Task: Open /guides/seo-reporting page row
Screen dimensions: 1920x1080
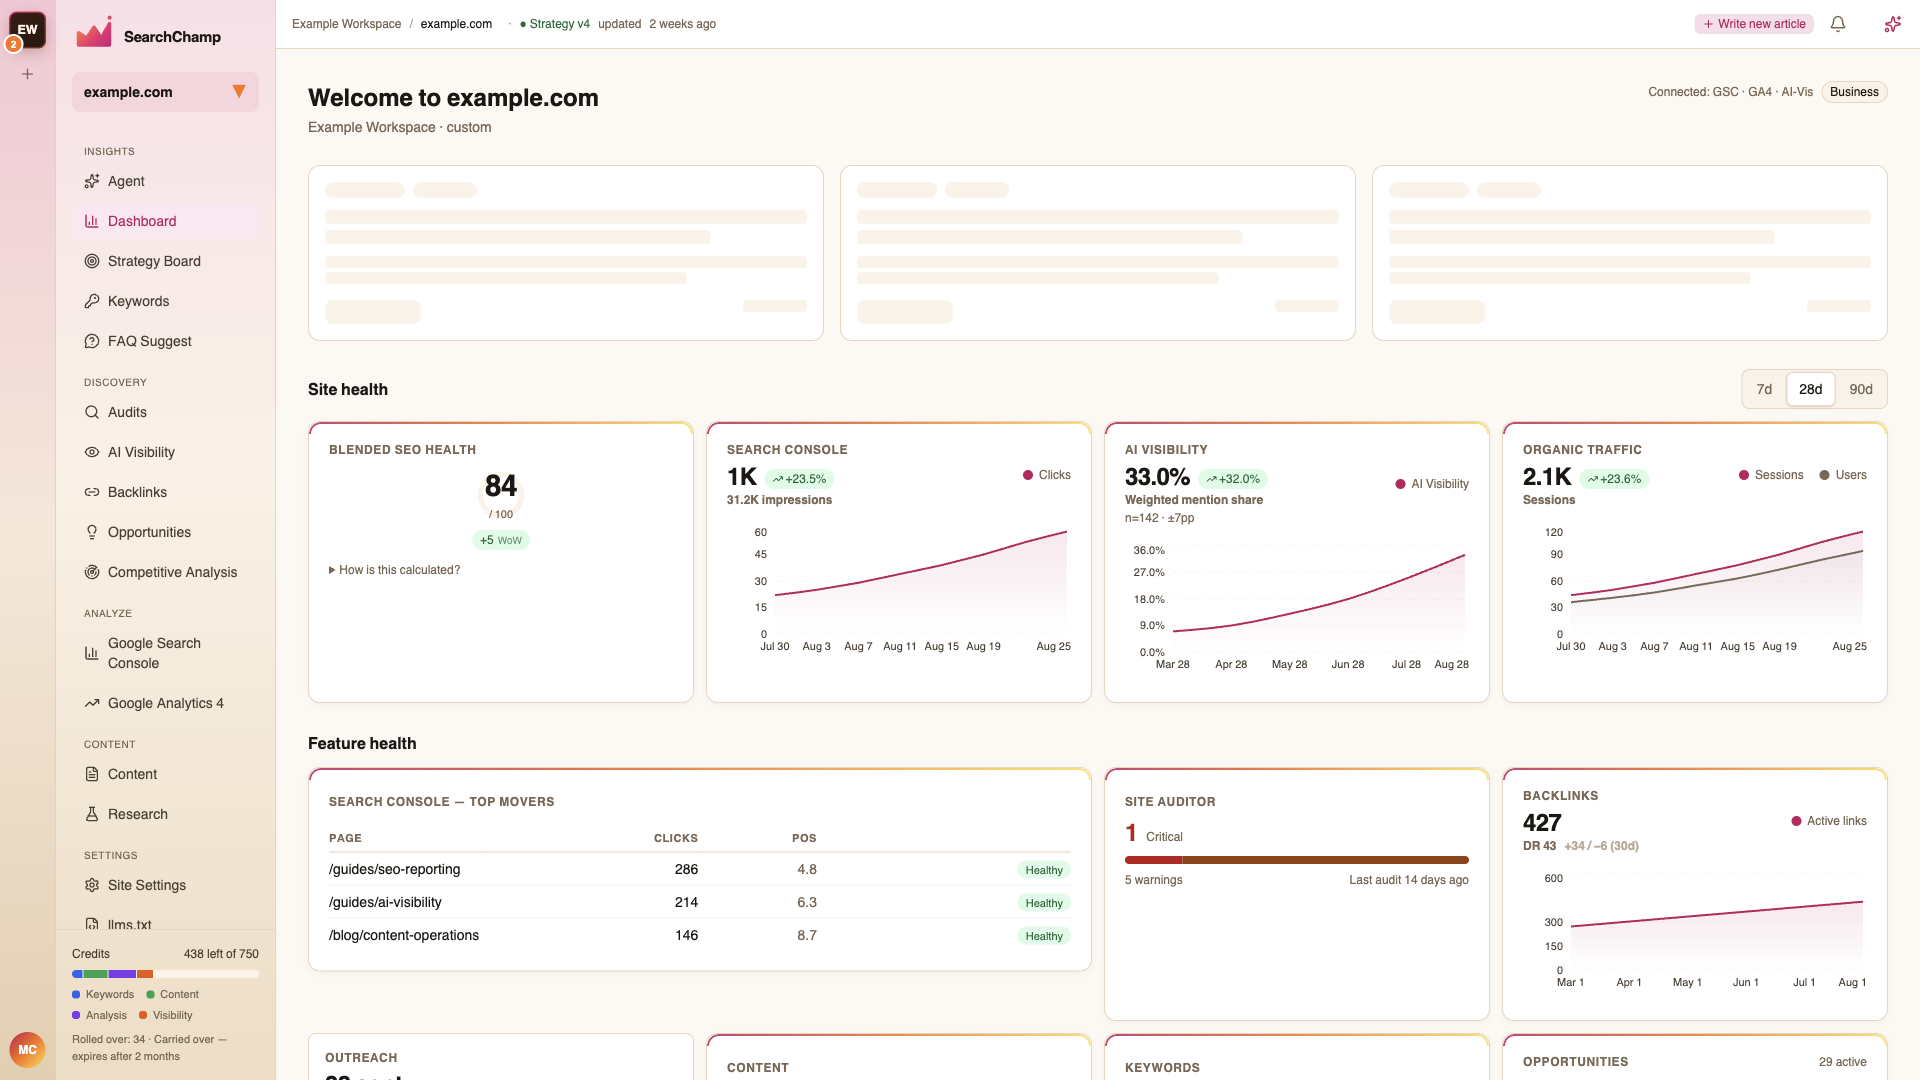Action: click(x=699, y=869)
